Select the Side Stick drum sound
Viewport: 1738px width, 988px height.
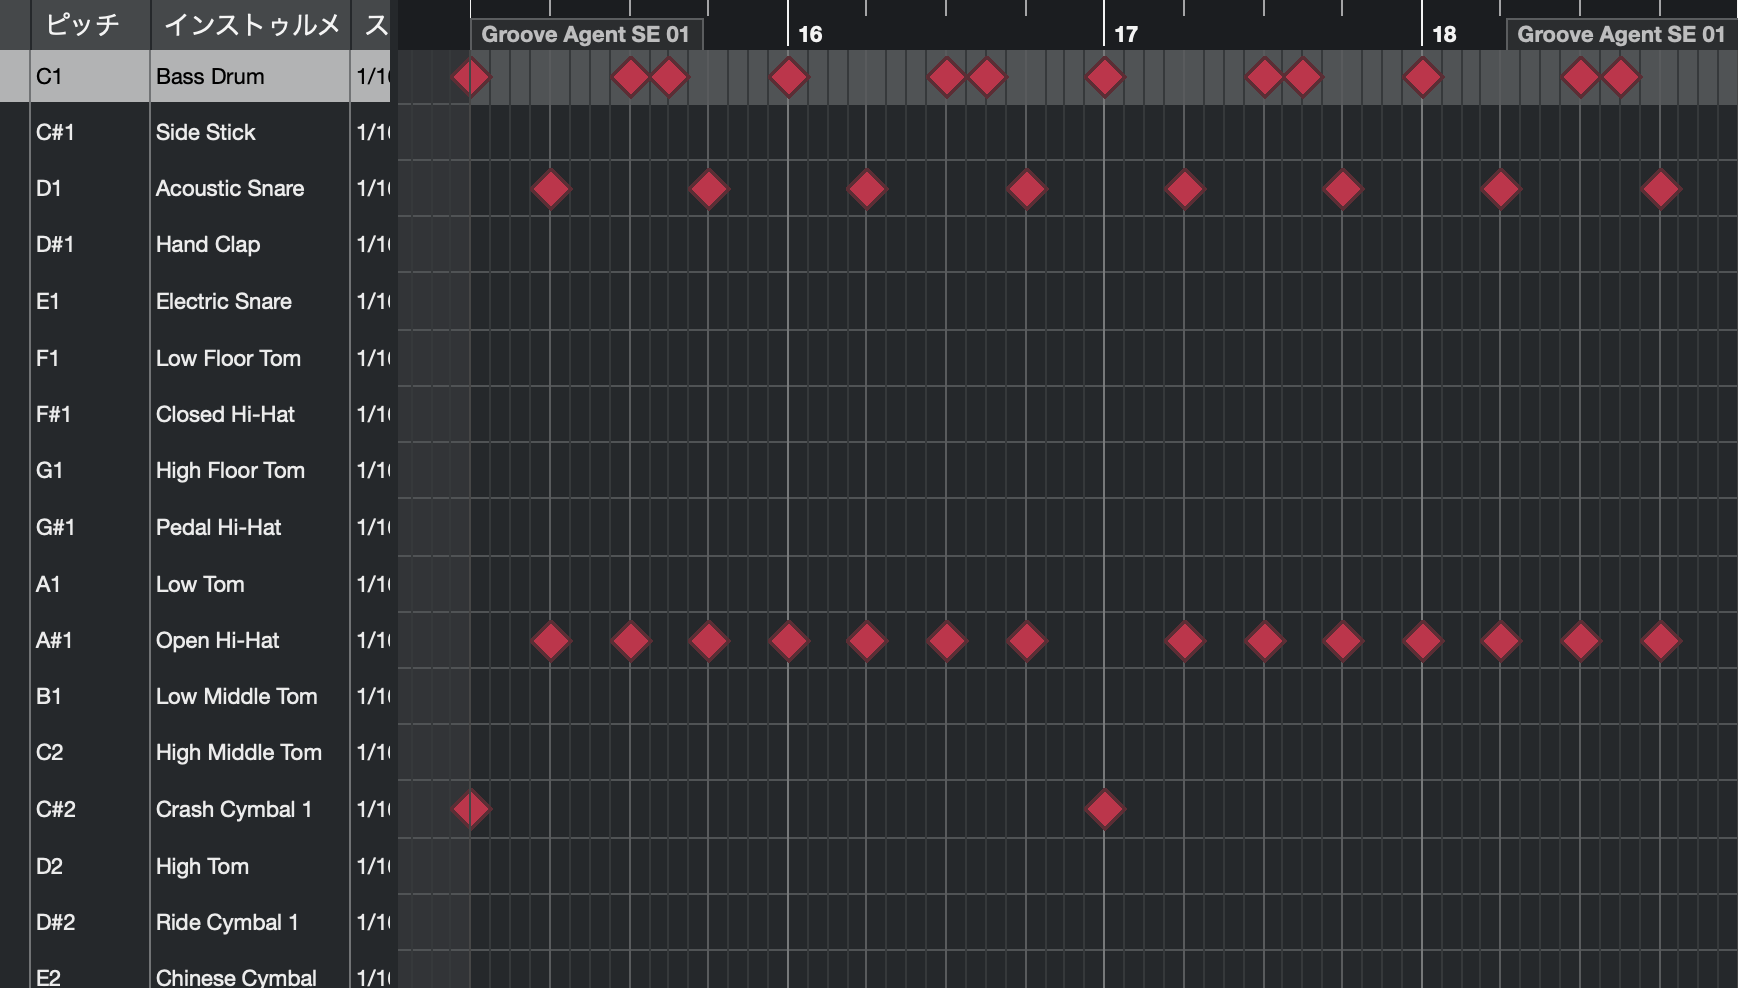click(x=205, y=132)
